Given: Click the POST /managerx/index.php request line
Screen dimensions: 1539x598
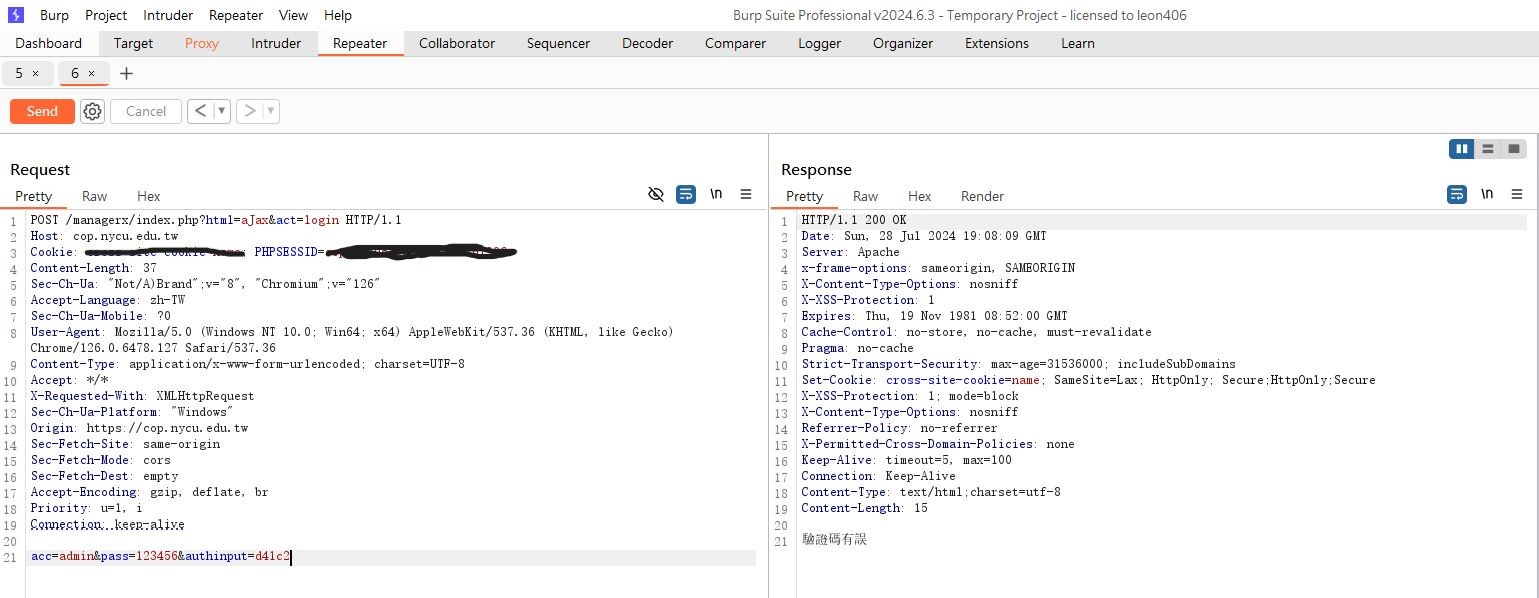Looking at the screenshot, I should [215, 220].
